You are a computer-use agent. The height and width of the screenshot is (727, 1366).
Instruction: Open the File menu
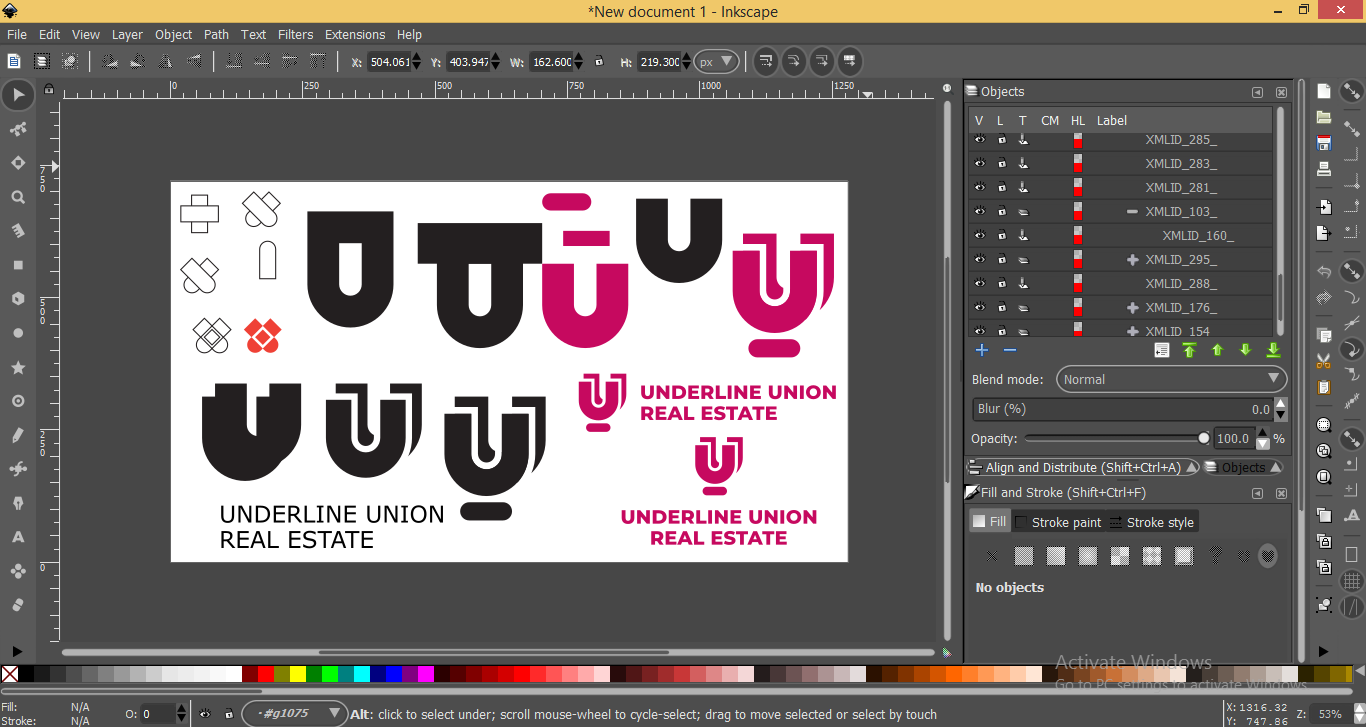pyautogui.click(x=17, y=34)
